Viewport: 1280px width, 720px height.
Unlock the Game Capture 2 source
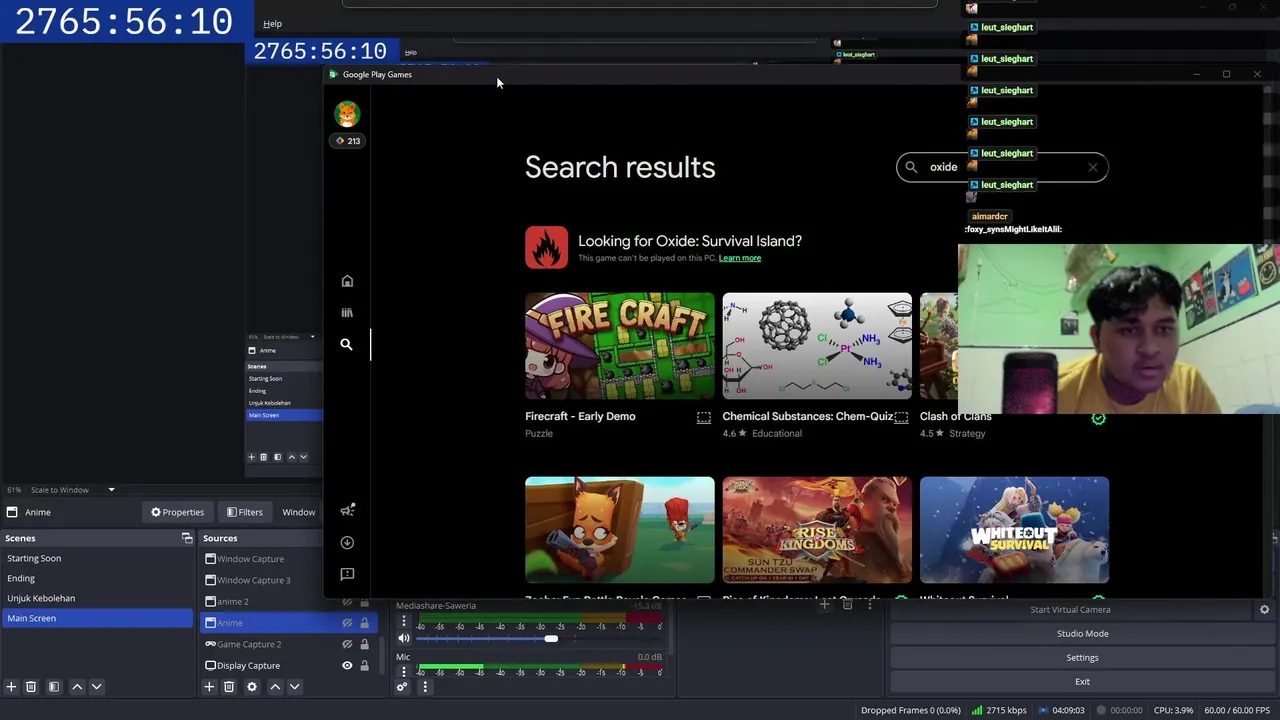coord(364,644)
